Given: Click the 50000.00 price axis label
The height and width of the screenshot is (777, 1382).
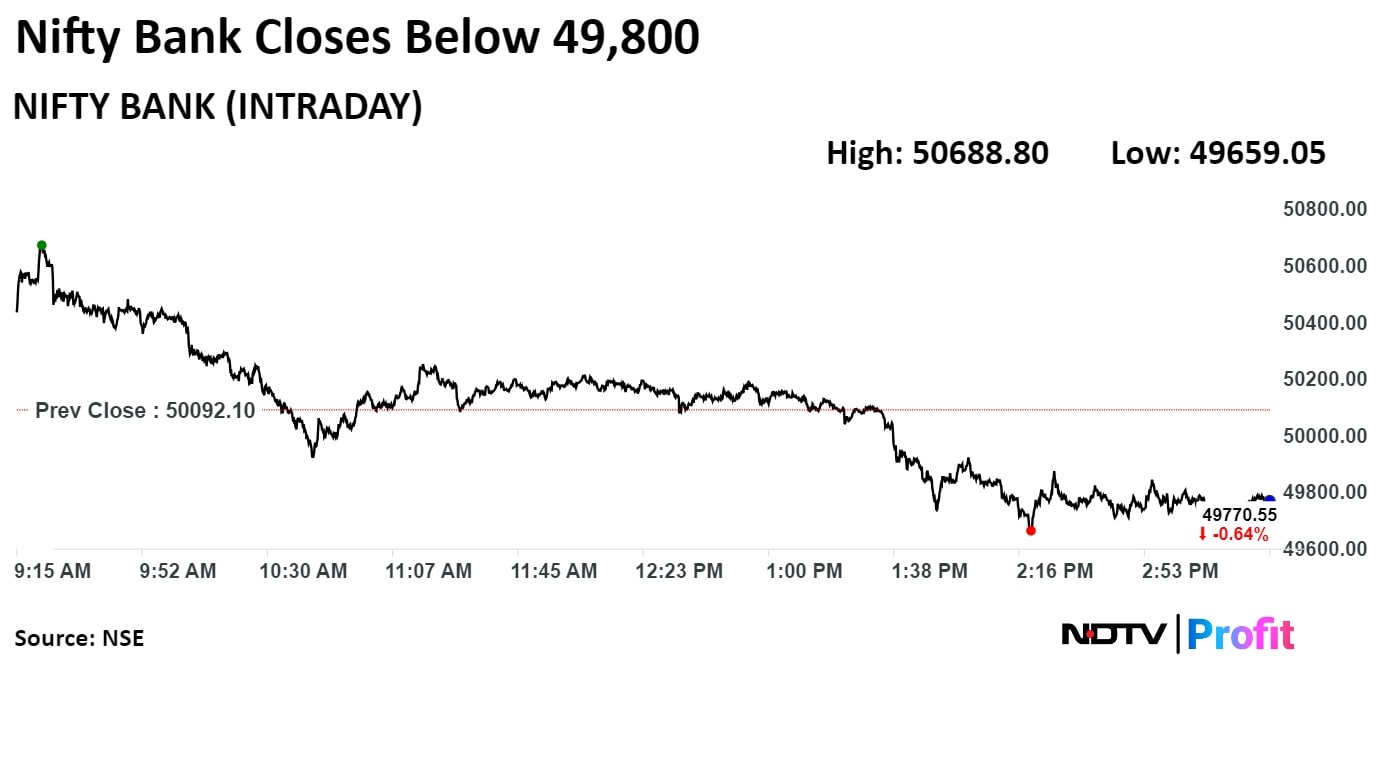Looking at the screenshot, I should point(1325,435).
